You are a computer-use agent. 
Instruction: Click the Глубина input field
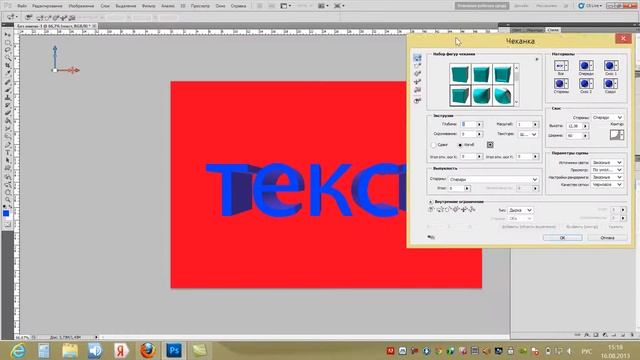pyautogui.click(x=469, y=124)
